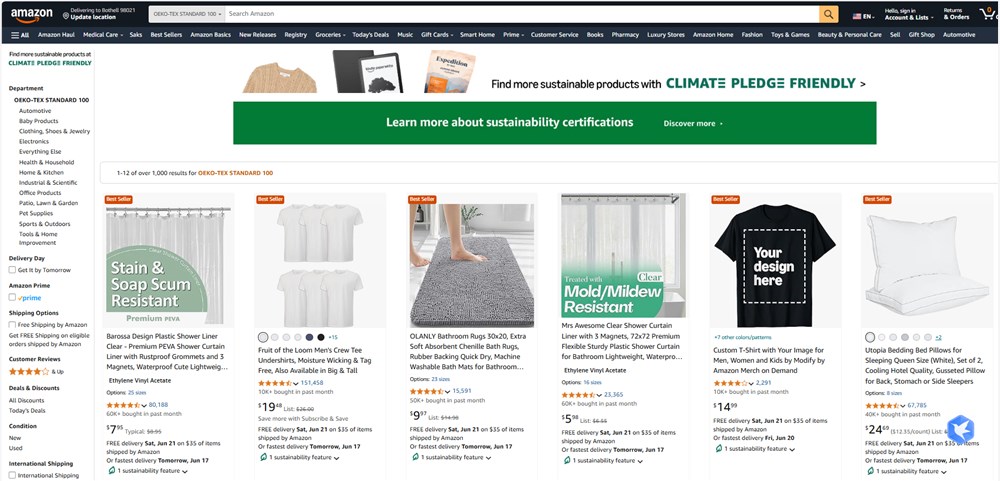Toggle the Prime checkbox filter
Viewport: 1000px width, 481px height.
(x=12, y=297)
